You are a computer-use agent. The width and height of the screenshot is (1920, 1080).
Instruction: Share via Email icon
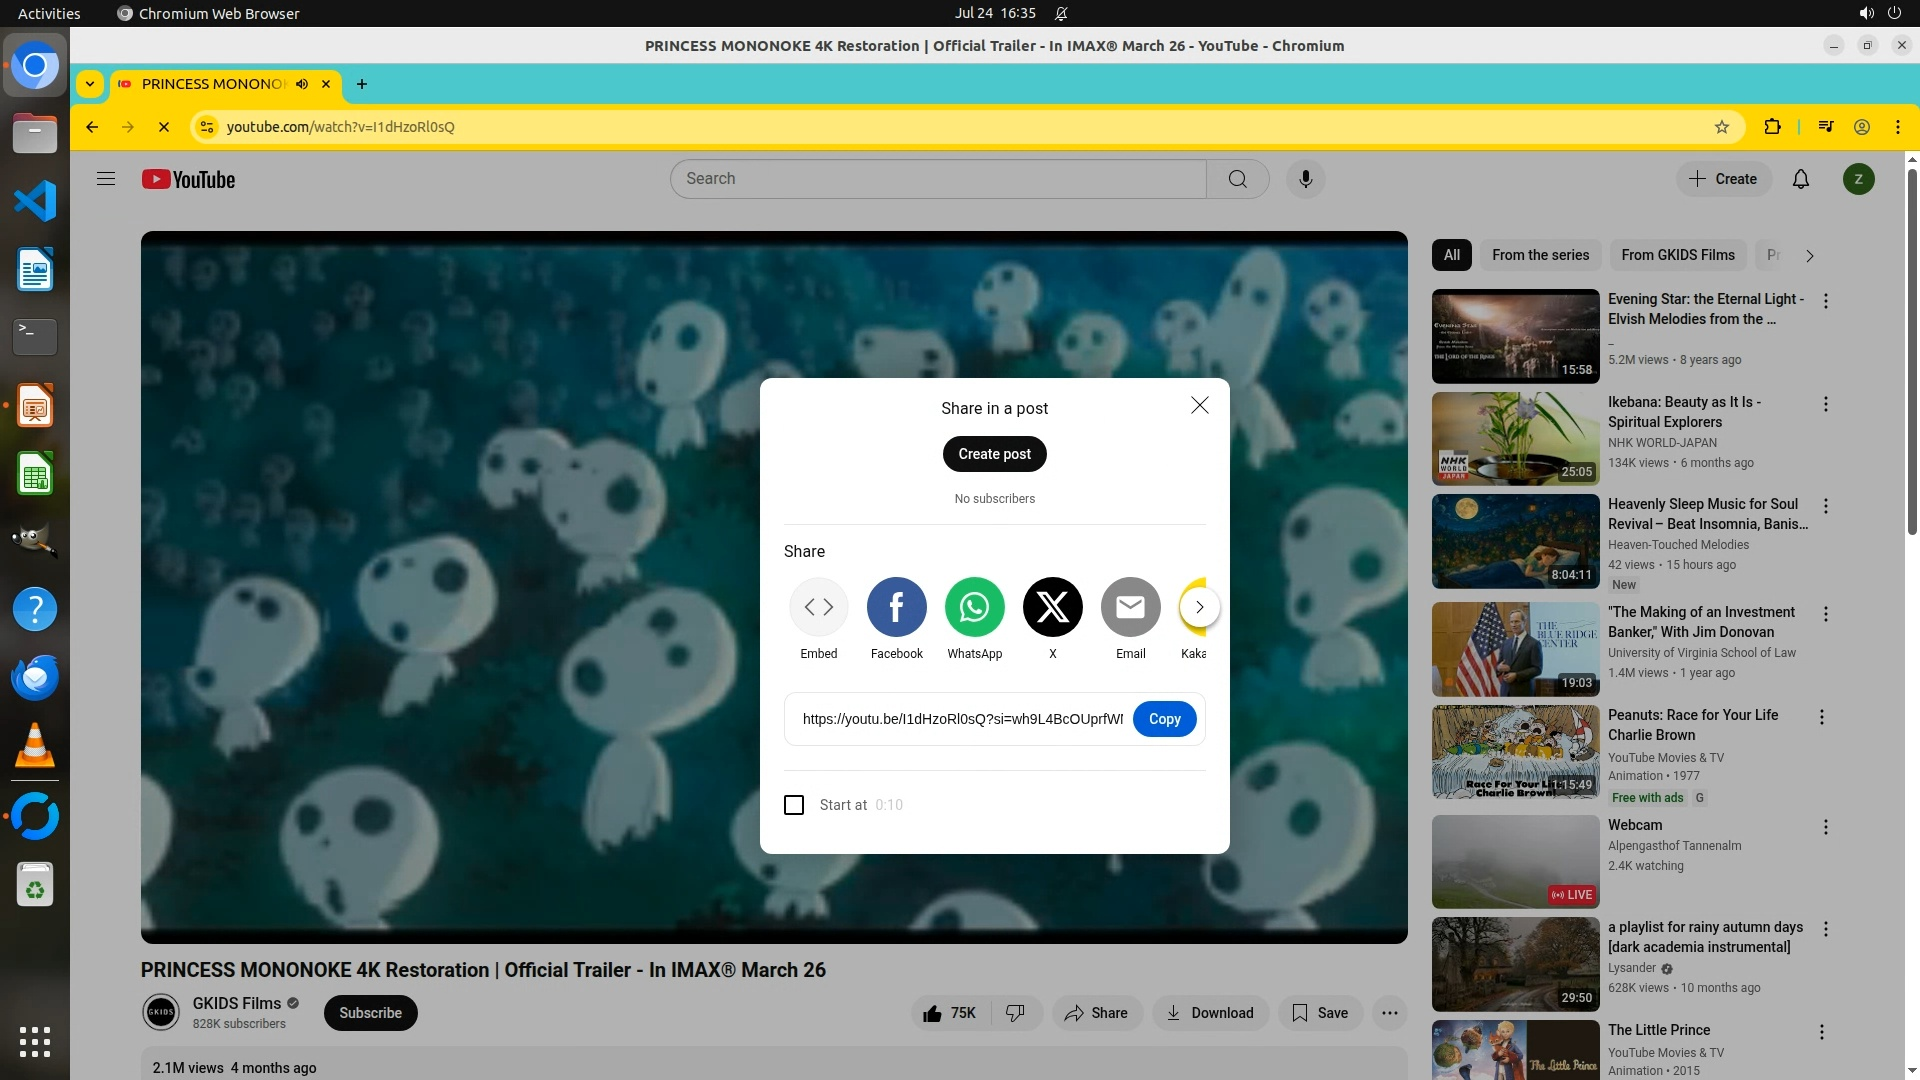[1130, 607]
